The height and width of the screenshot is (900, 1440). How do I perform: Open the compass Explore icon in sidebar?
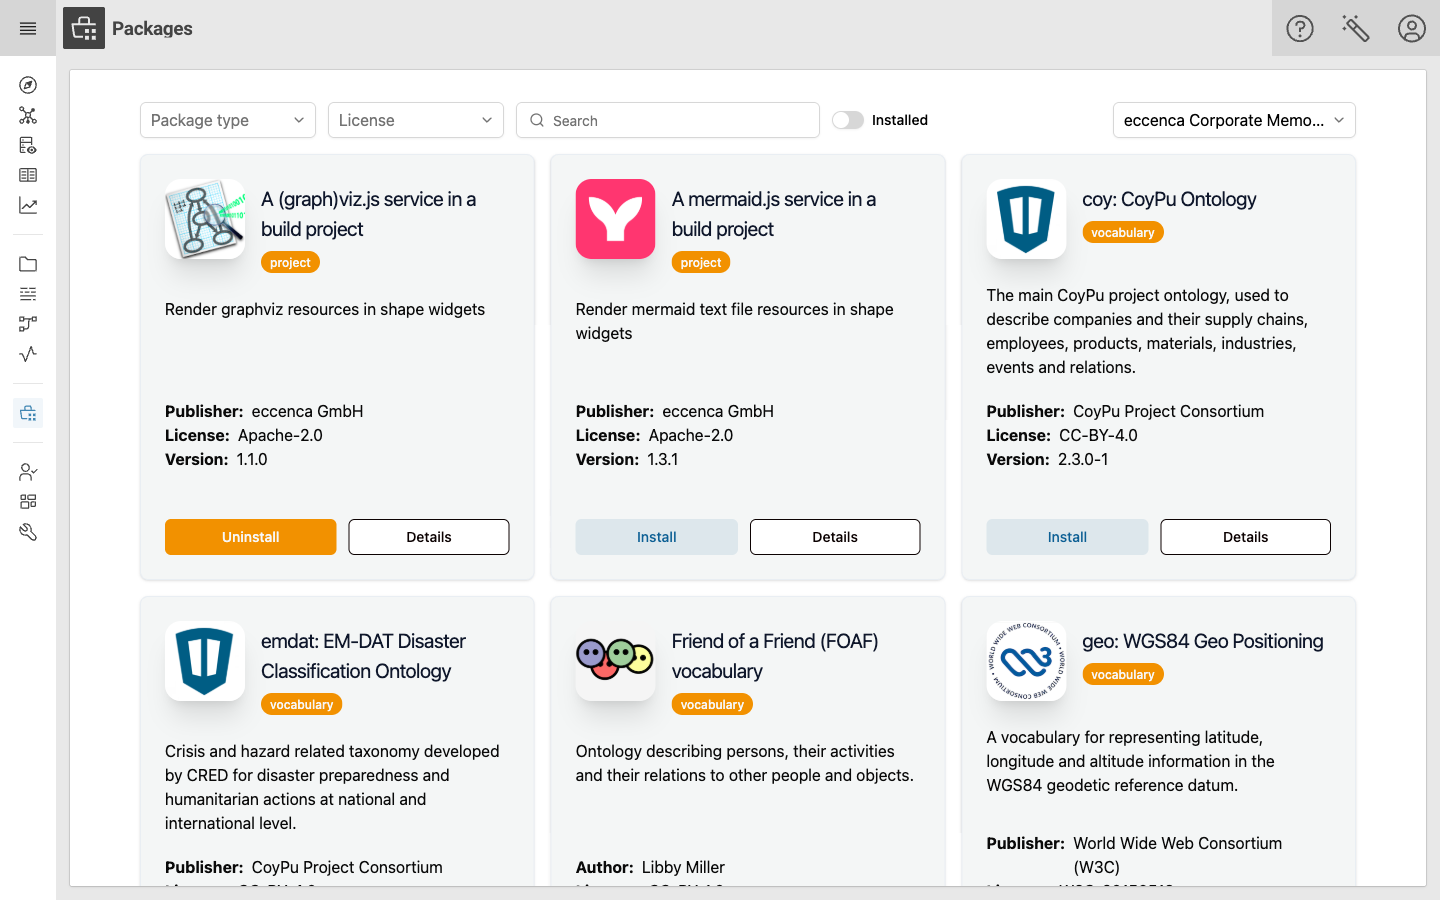coord(28,85)
